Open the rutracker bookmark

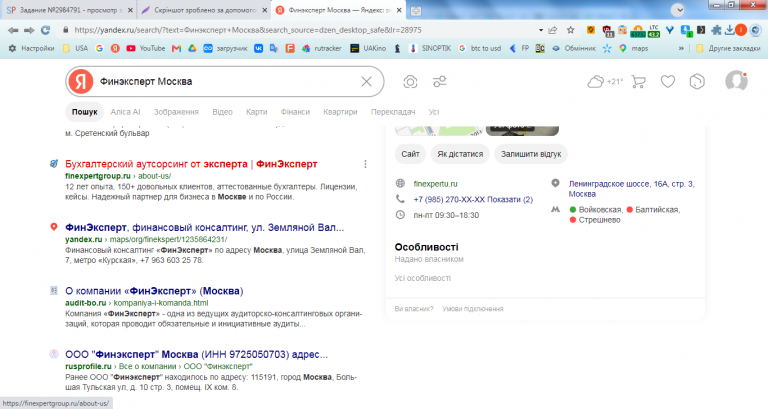click(322, 48)
